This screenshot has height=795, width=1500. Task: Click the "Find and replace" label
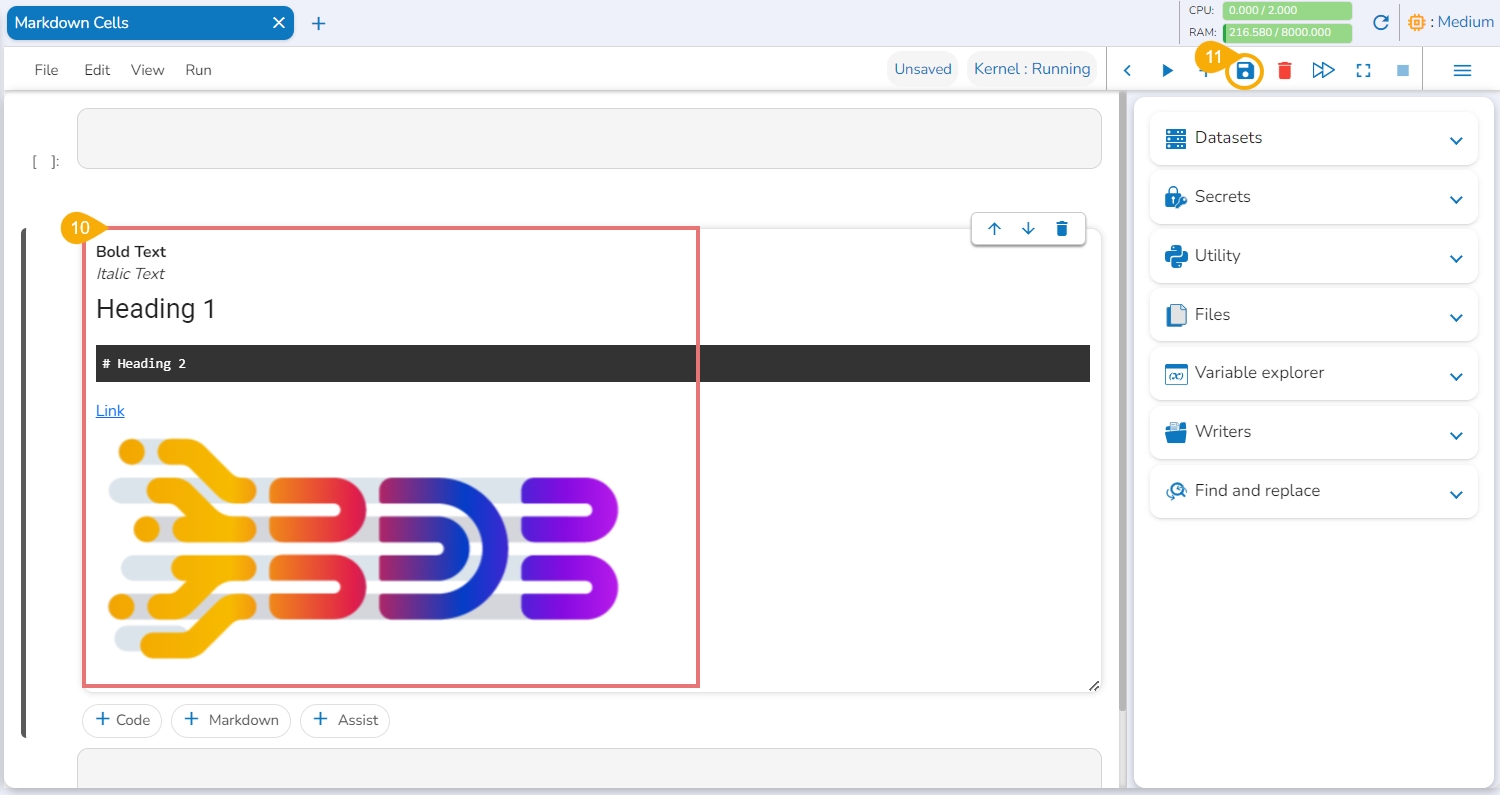[1257, 491]
